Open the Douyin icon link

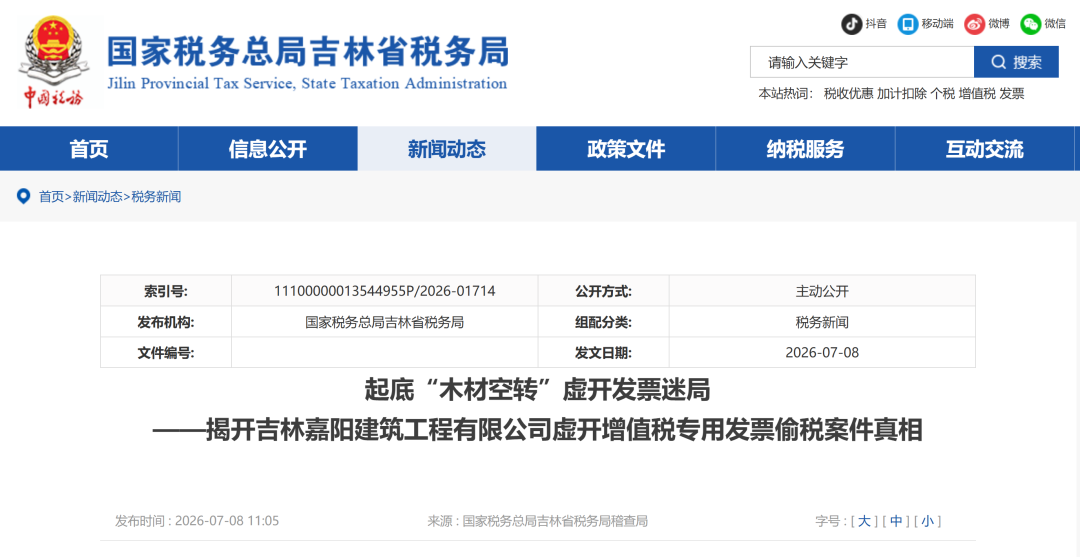[x=851, y=24]
